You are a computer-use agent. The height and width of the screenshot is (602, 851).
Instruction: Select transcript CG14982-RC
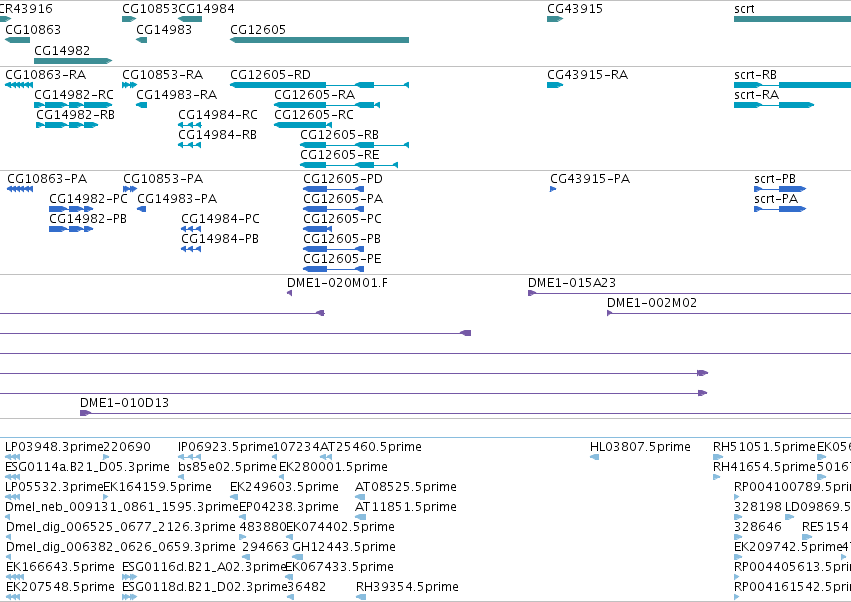pos(73,105)
